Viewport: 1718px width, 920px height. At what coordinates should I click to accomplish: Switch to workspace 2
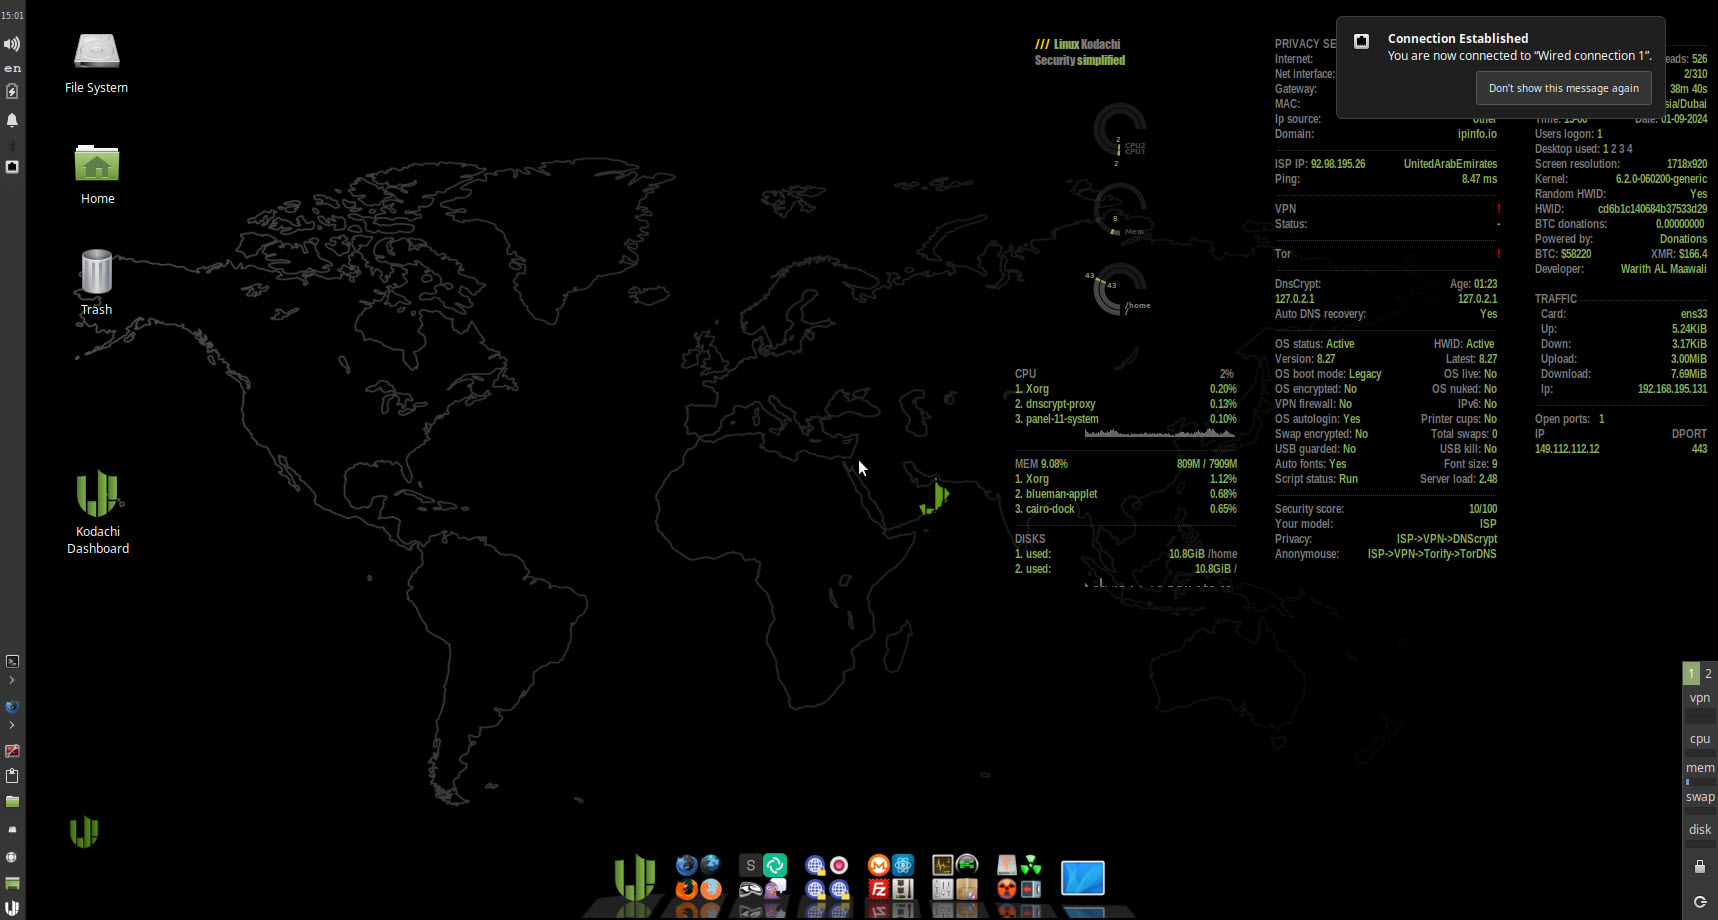(x=1708, y=673)
